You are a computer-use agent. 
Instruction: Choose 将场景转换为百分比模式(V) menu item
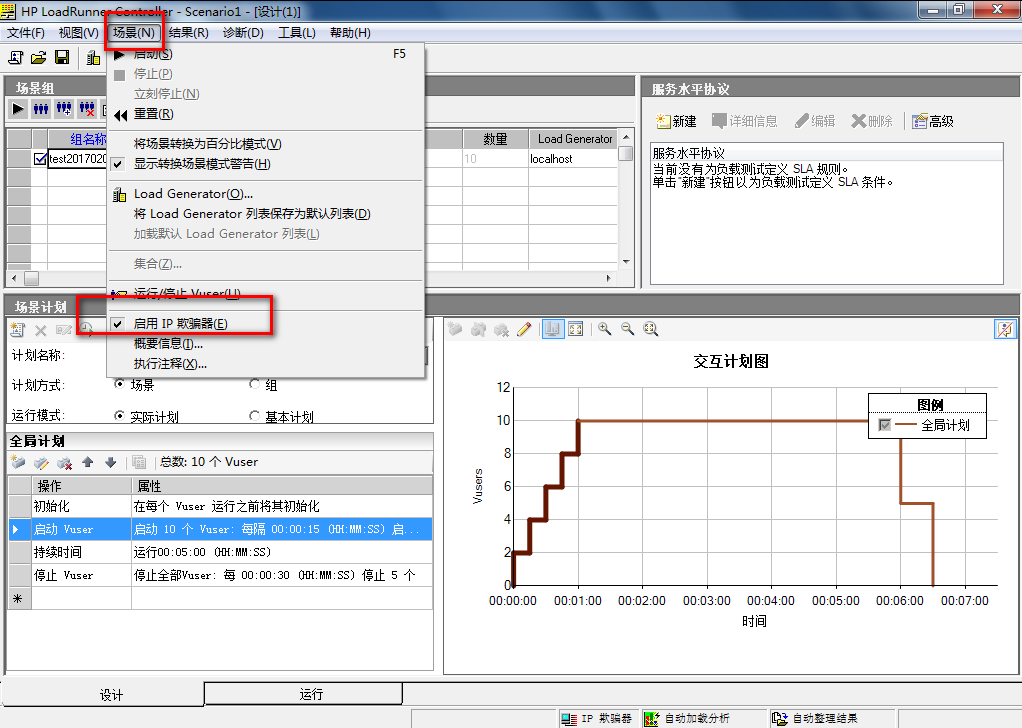pyautogui.click(x=207, y=144)
